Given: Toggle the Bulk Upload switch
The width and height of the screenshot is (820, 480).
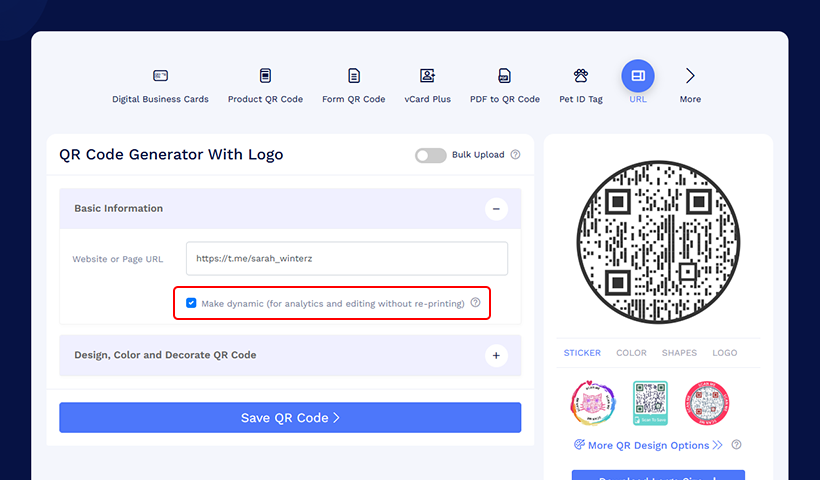Looking at the screenshot, I should tap(430, 155).
